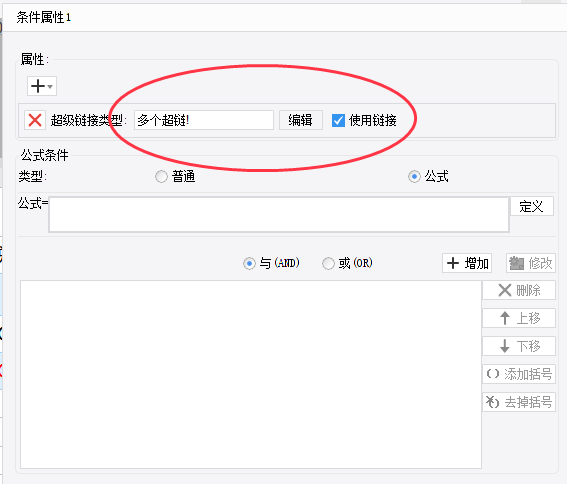The width and height of the screenshot is (567, 484).
Task: Choose the 与(AND) radio option
Action: 249,263
